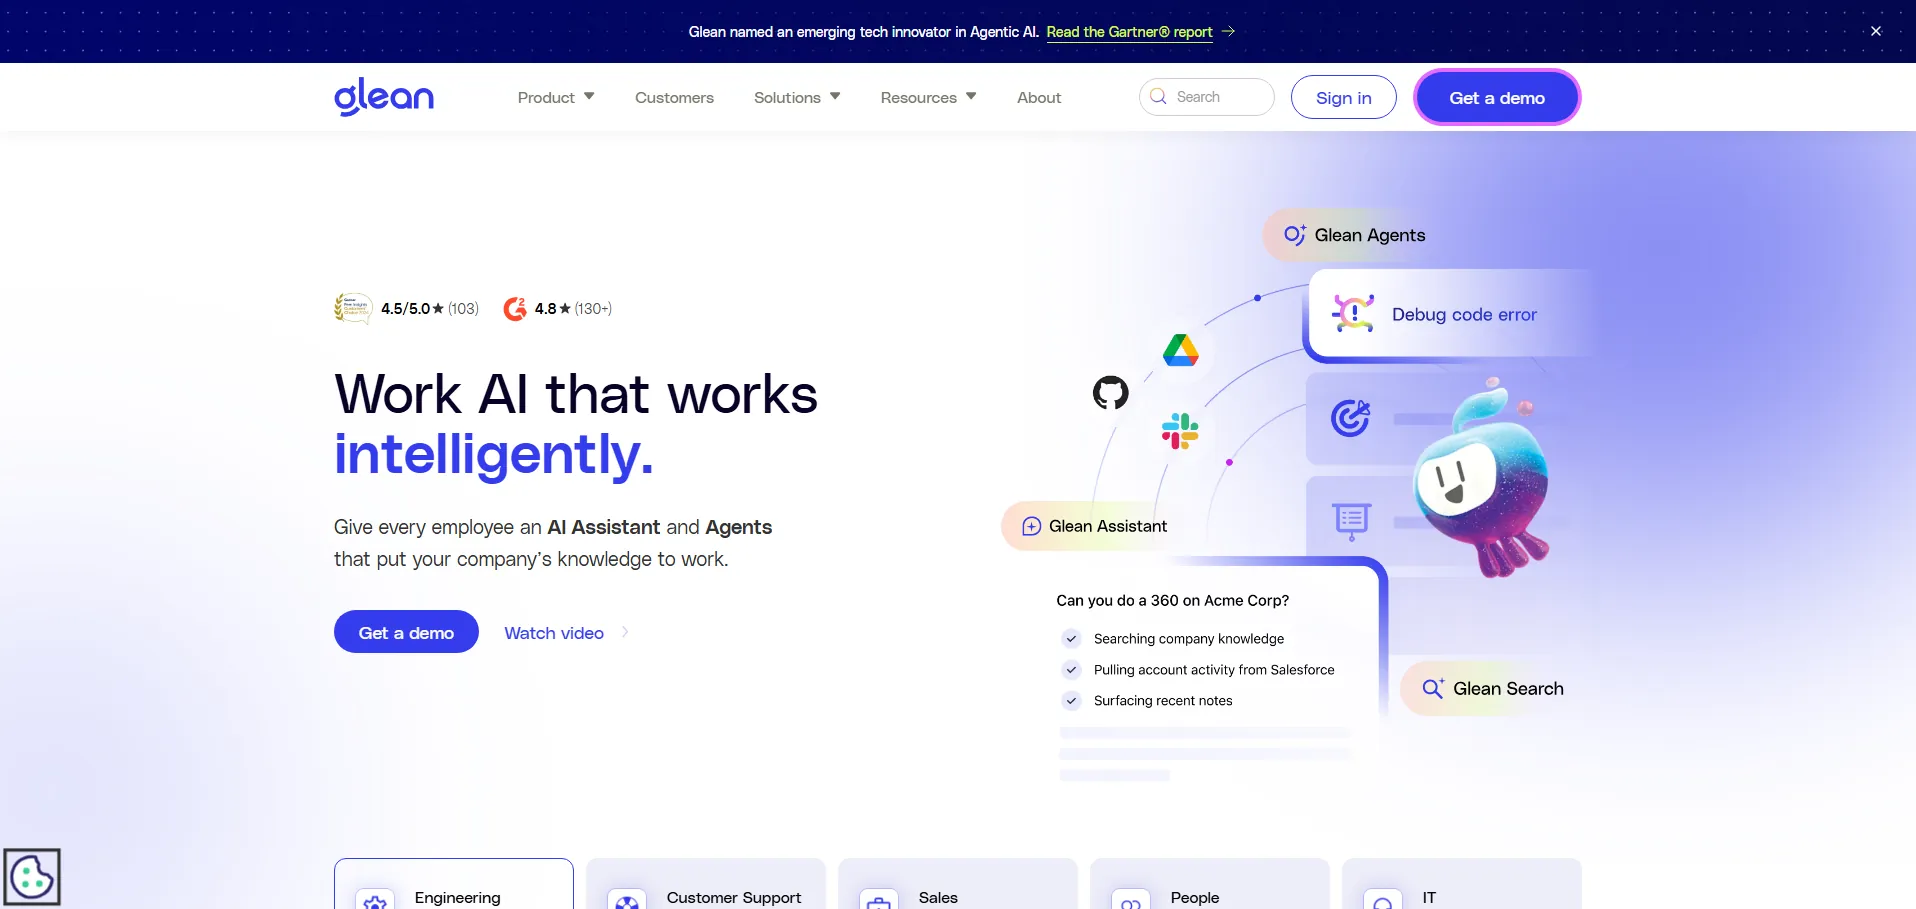Image resolution: width=1916 pixels, height=909 pixels.
Task: Click the Slack icon
Action: pos(1180,431)
